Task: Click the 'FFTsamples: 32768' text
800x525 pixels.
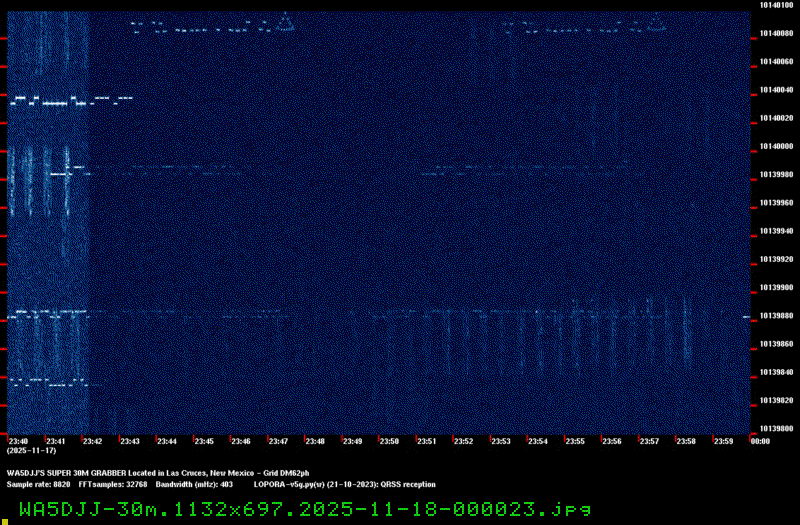Action: click(112, 484)
